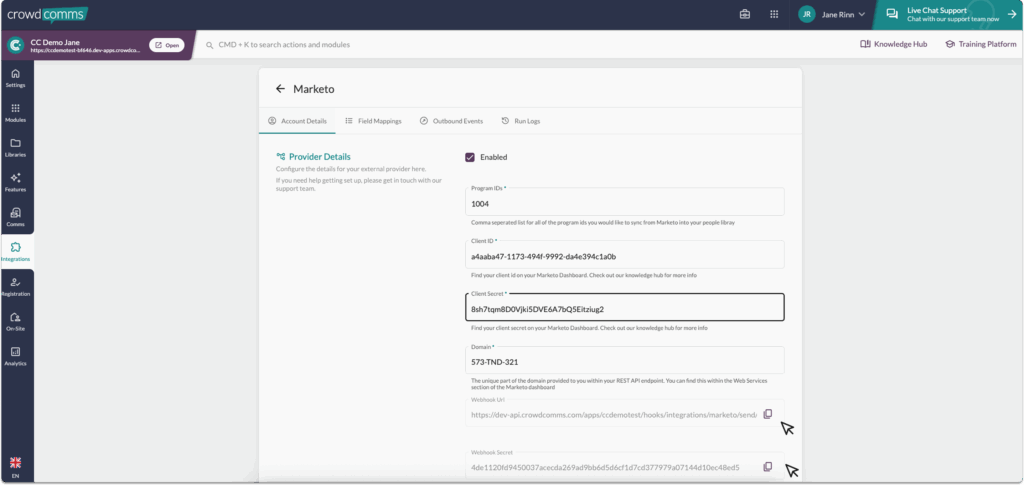Copy the Webhook Url value

[768, 414]
